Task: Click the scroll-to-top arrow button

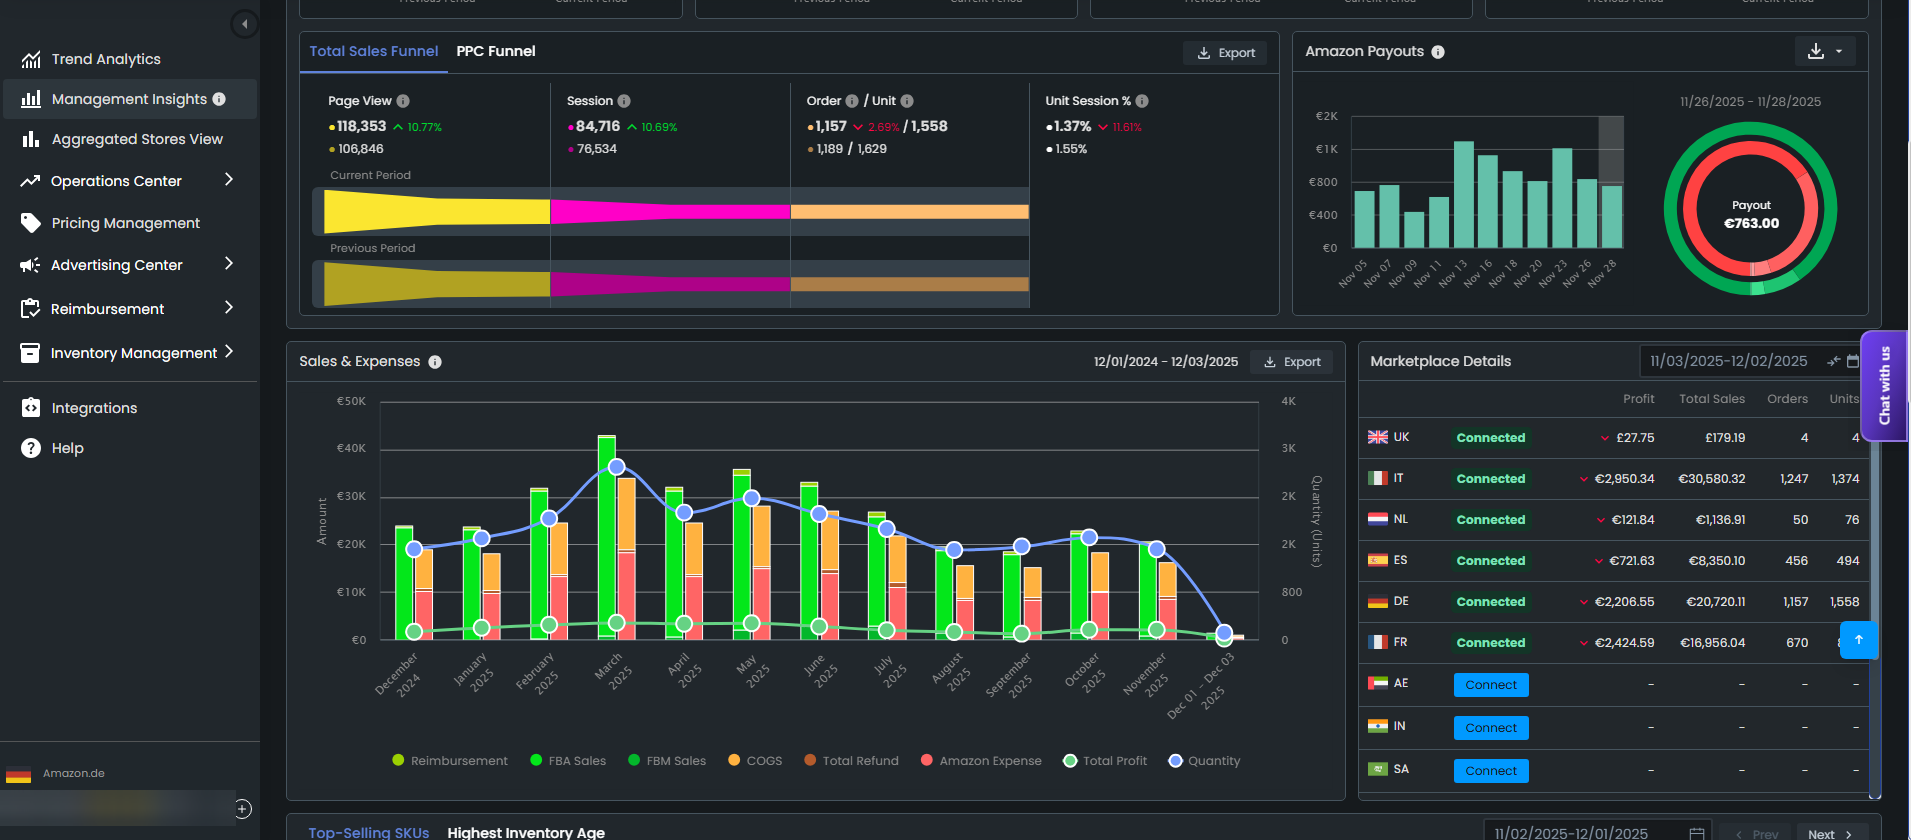Action: pos(1858,640)
